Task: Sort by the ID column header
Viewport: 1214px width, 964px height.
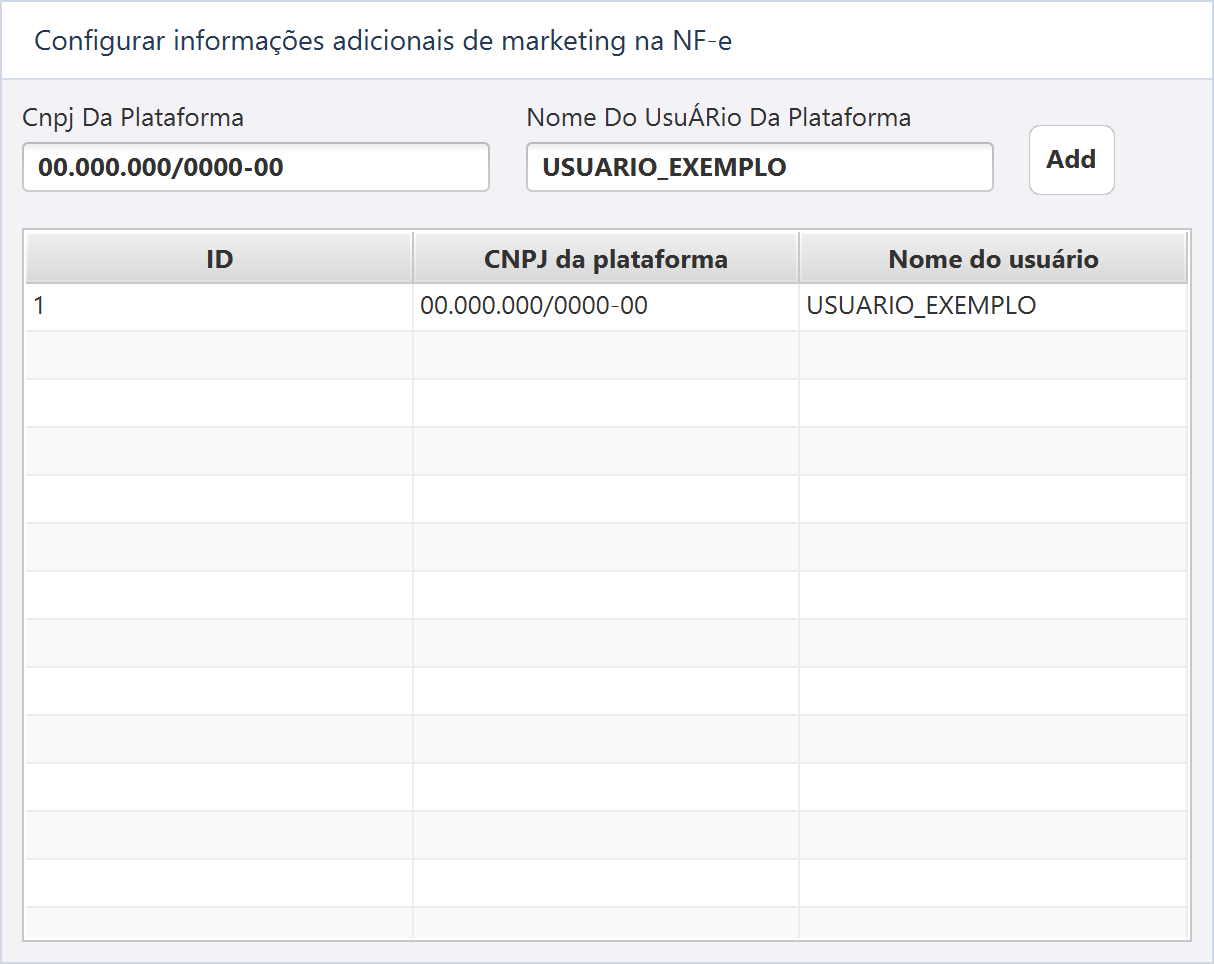Action: point(219,259)
